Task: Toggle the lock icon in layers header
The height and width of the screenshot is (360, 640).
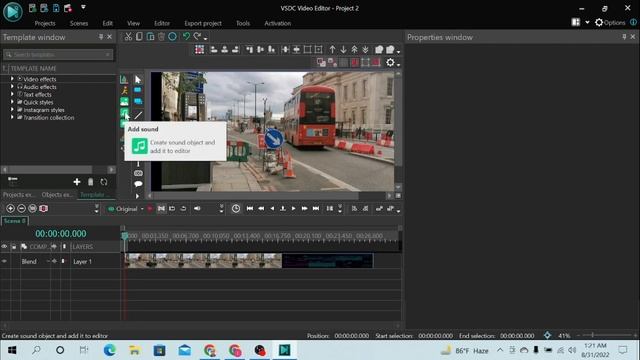Action: (x=14, y=247)
